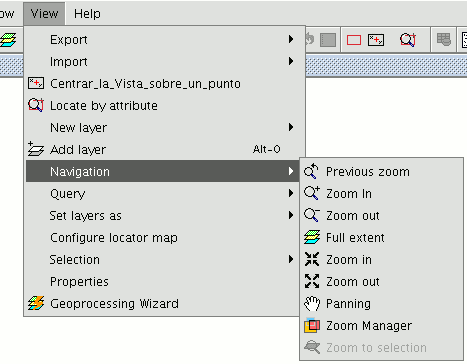Select Configure locator map
This screenshot has width=467, height=364.
pos(163,238)
